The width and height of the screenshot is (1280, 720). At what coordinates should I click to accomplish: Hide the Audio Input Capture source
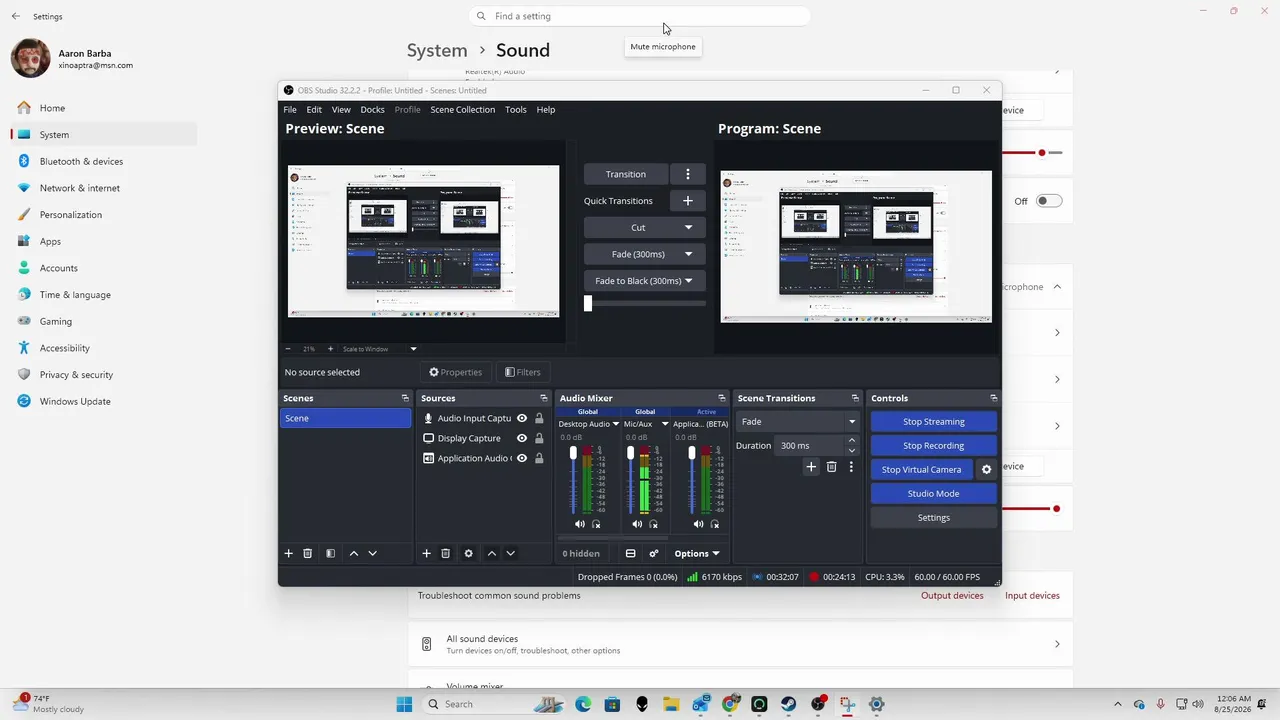pyautogui.click(x=522, y=418)
